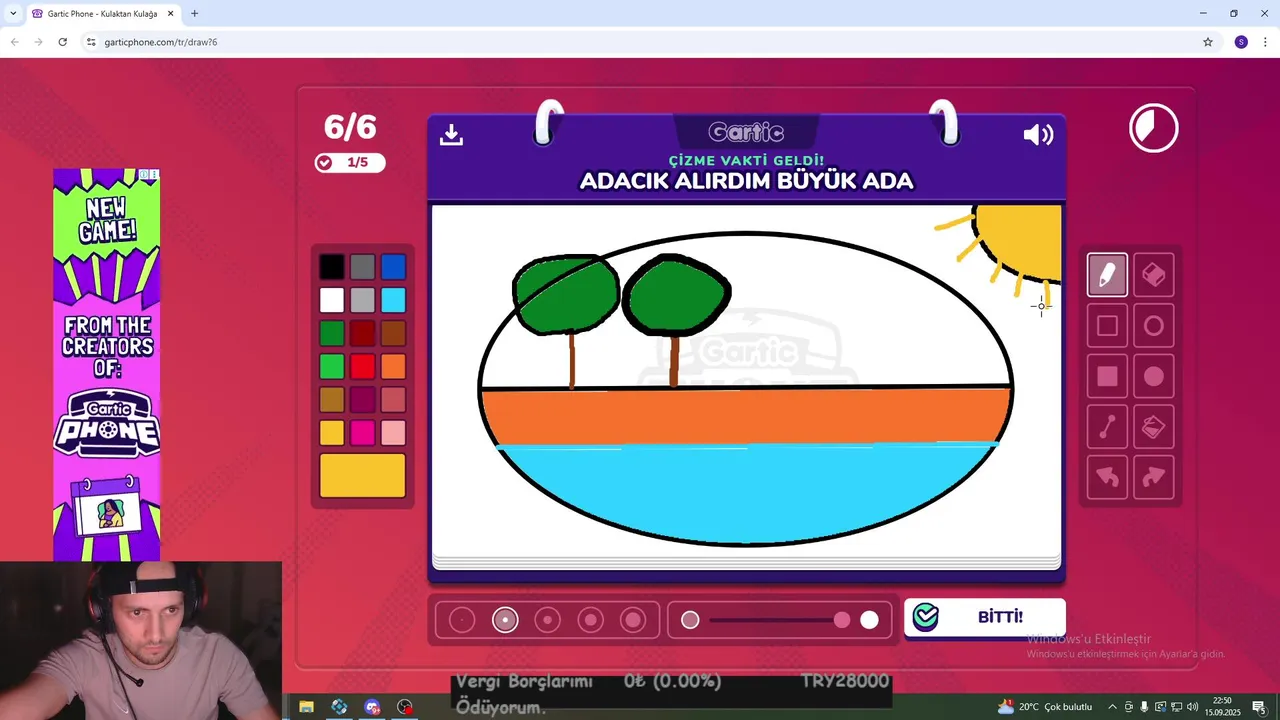
Task: Select the fourth brush size
Action: (590, 620)
